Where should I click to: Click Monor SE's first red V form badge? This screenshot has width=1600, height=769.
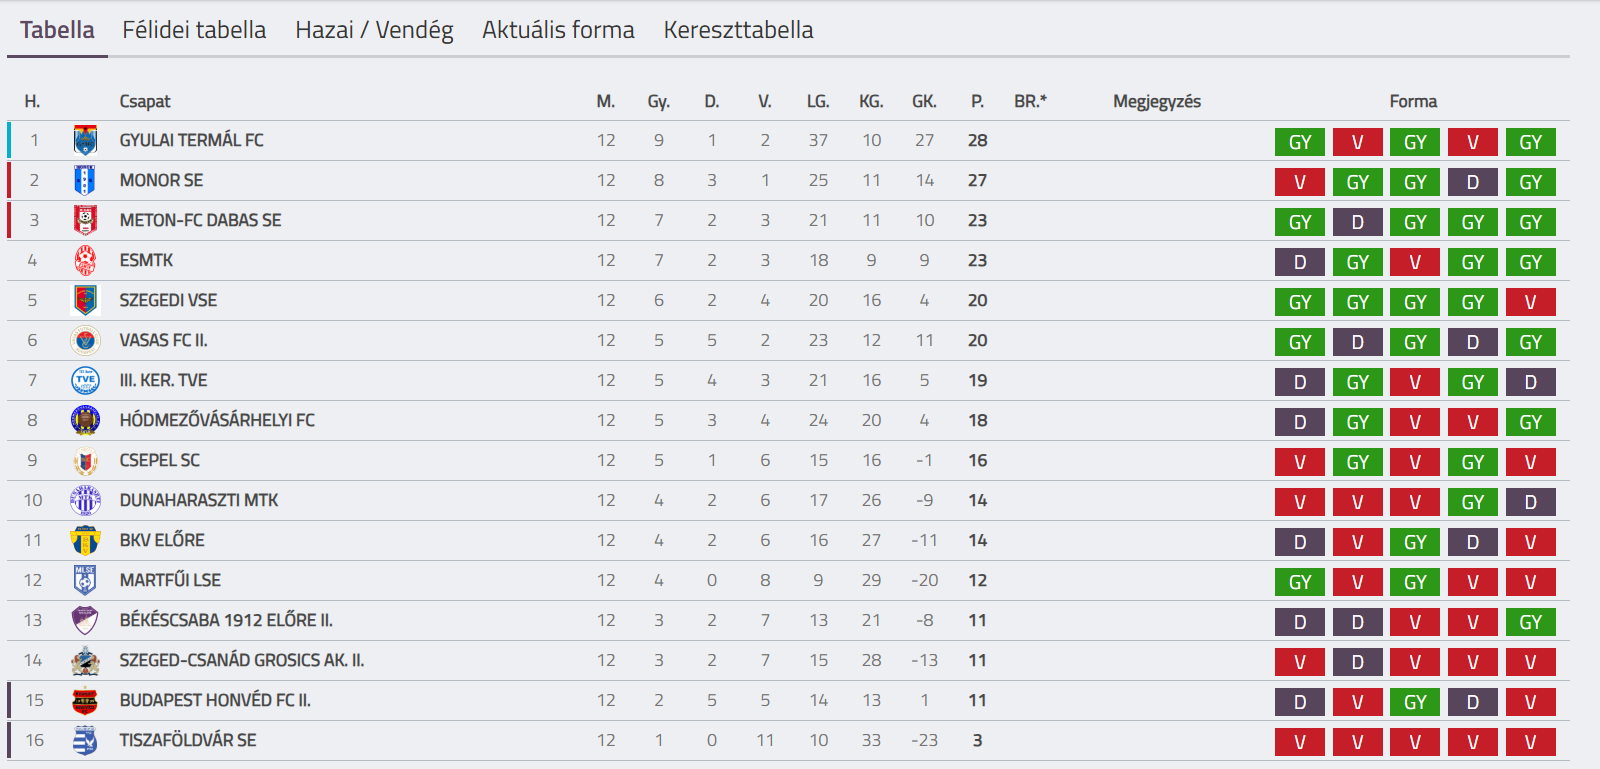1300,182
